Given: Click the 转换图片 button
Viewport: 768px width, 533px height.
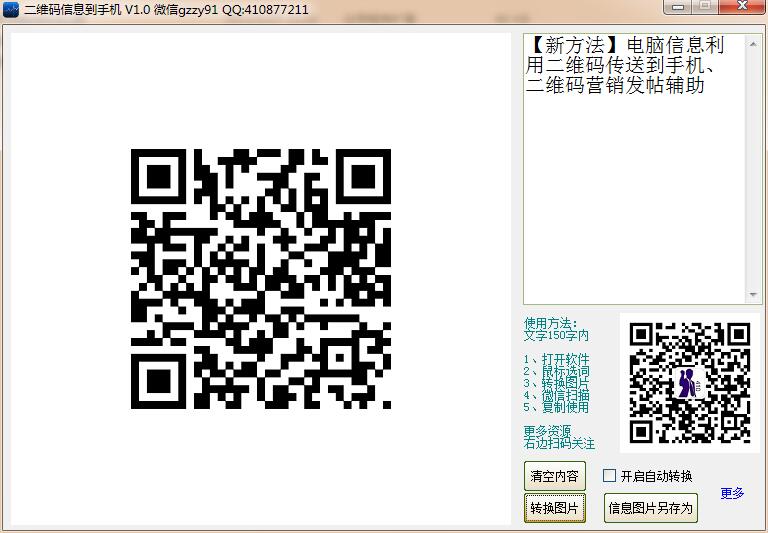Looking at the screenshot, I should point(554,508).
